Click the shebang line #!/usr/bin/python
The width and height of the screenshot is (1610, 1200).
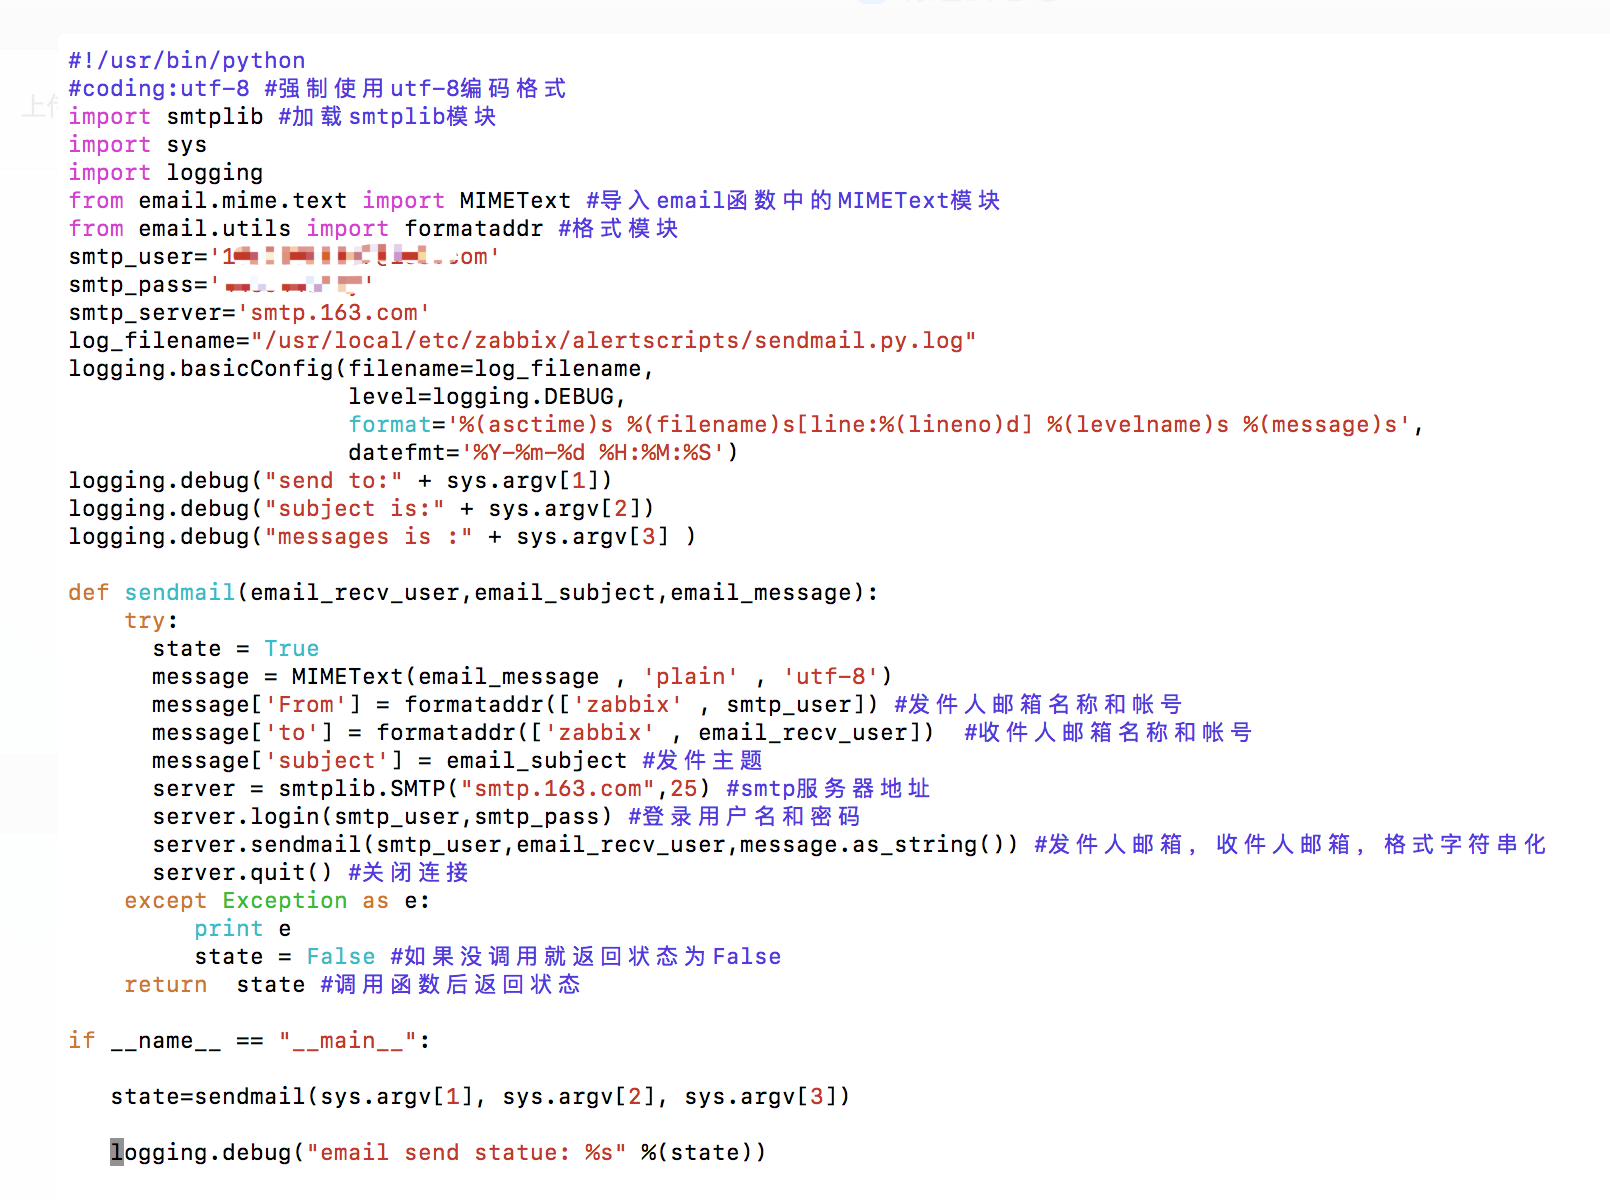point(186,60)
